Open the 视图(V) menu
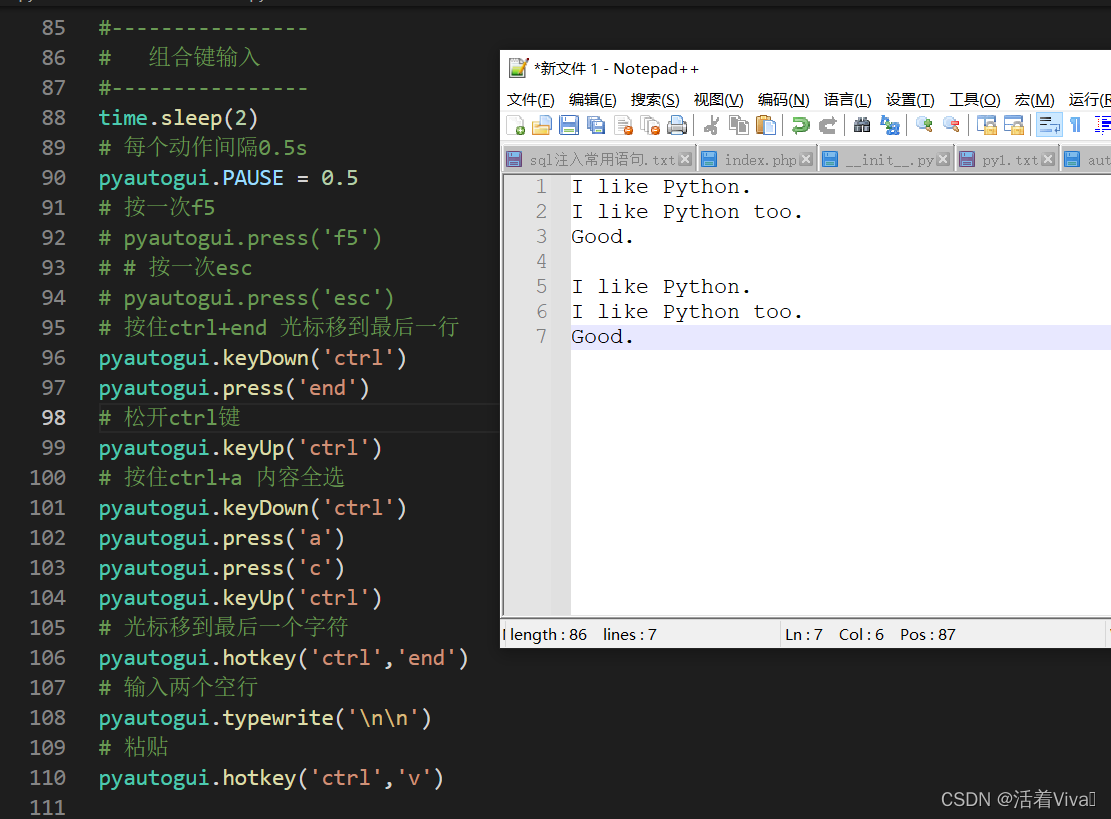Image resolution: width=1111 pixels, height=819 pixels. 718,100
